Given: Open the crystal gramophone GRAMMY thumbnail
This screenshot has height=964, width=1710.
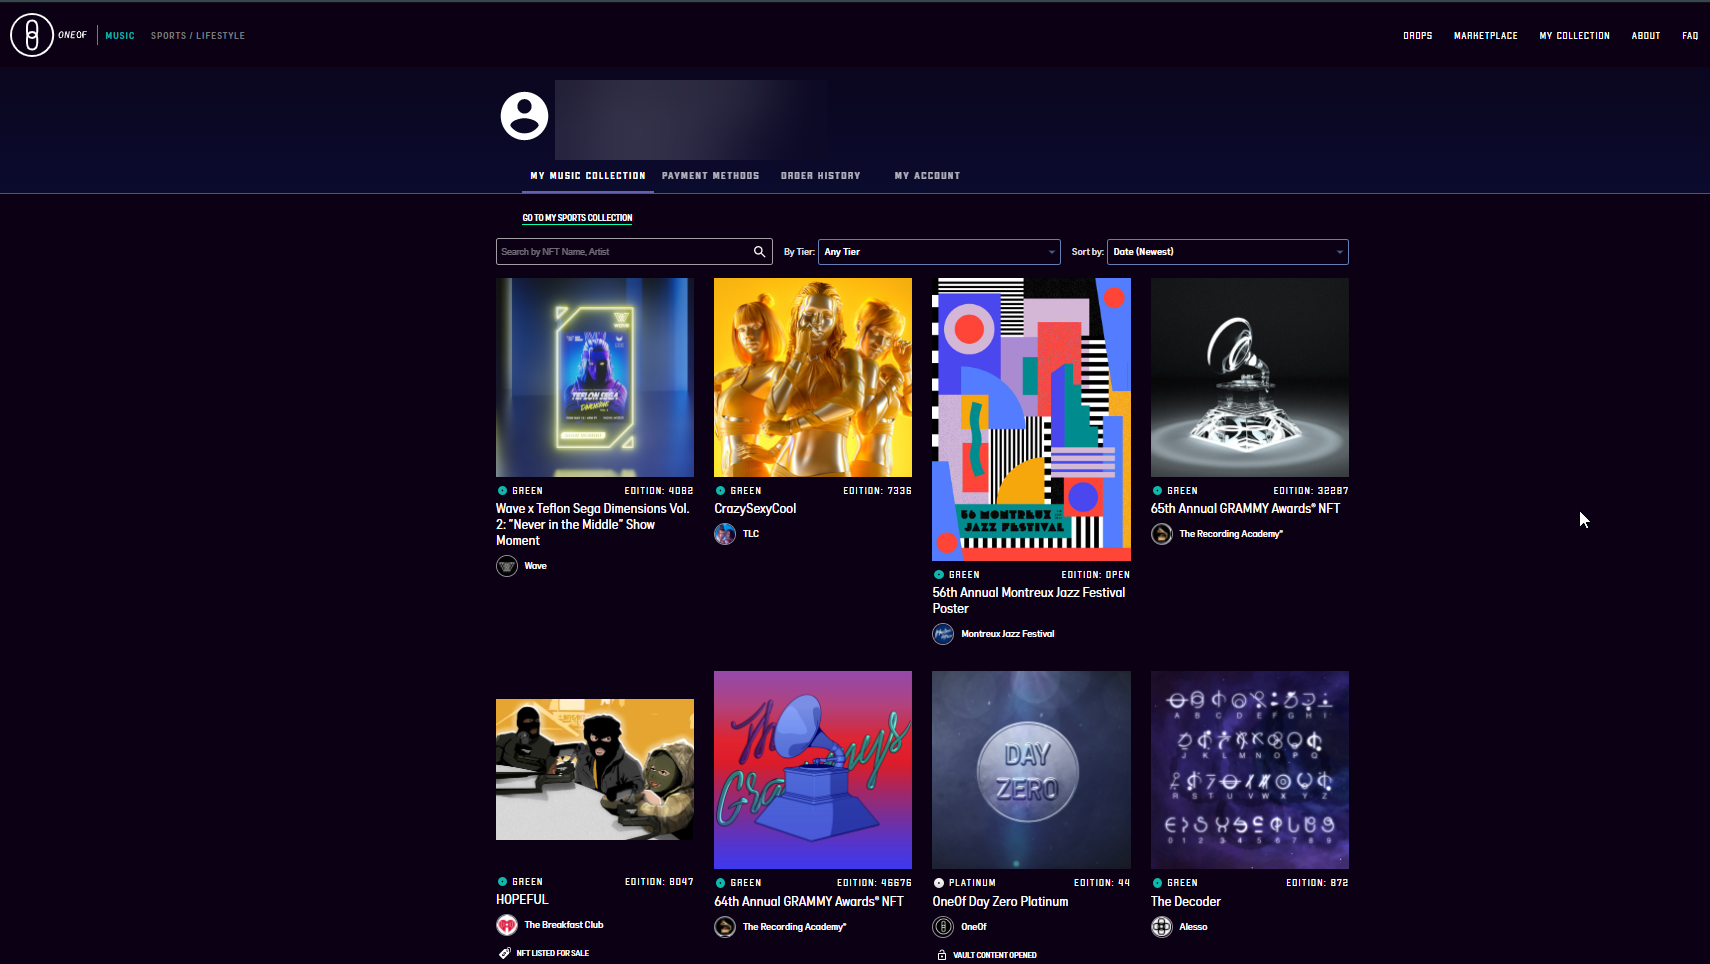Looking at the screenshot, I should tap(1250, 377).
